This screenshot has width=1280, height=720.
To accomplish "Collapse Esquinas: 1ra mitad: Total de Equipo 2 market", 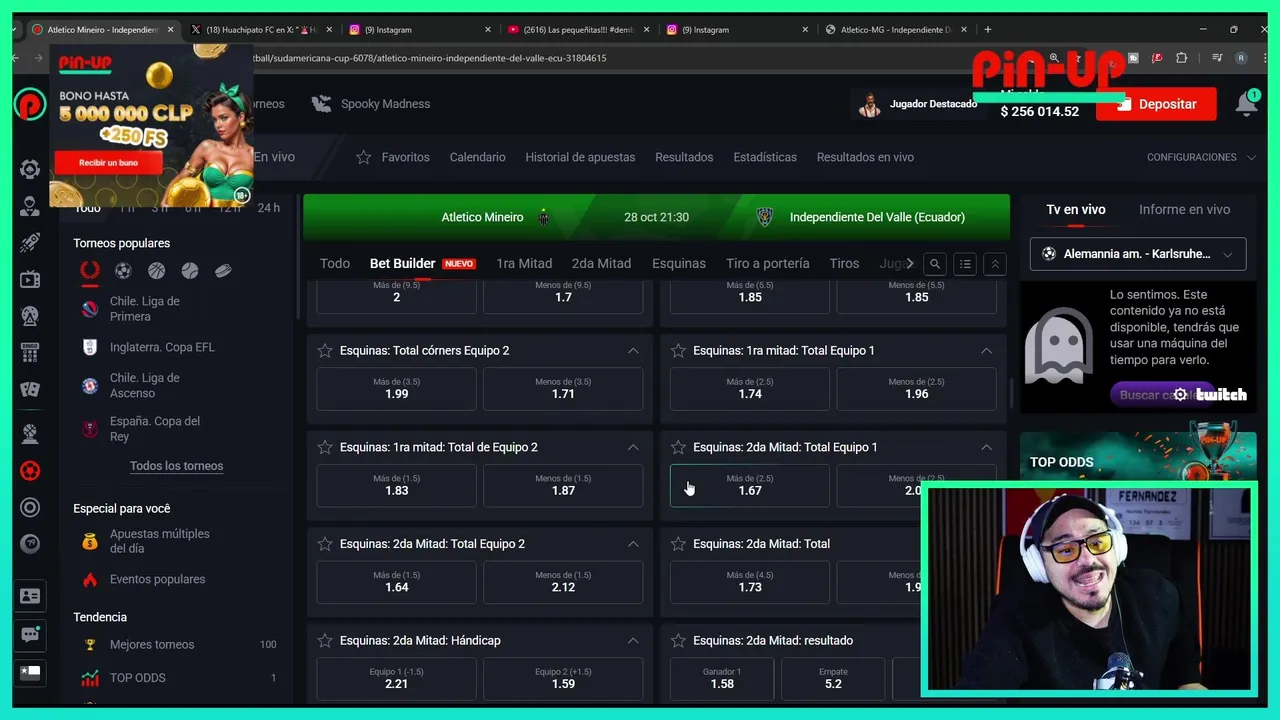I will [x=633, y=447].
